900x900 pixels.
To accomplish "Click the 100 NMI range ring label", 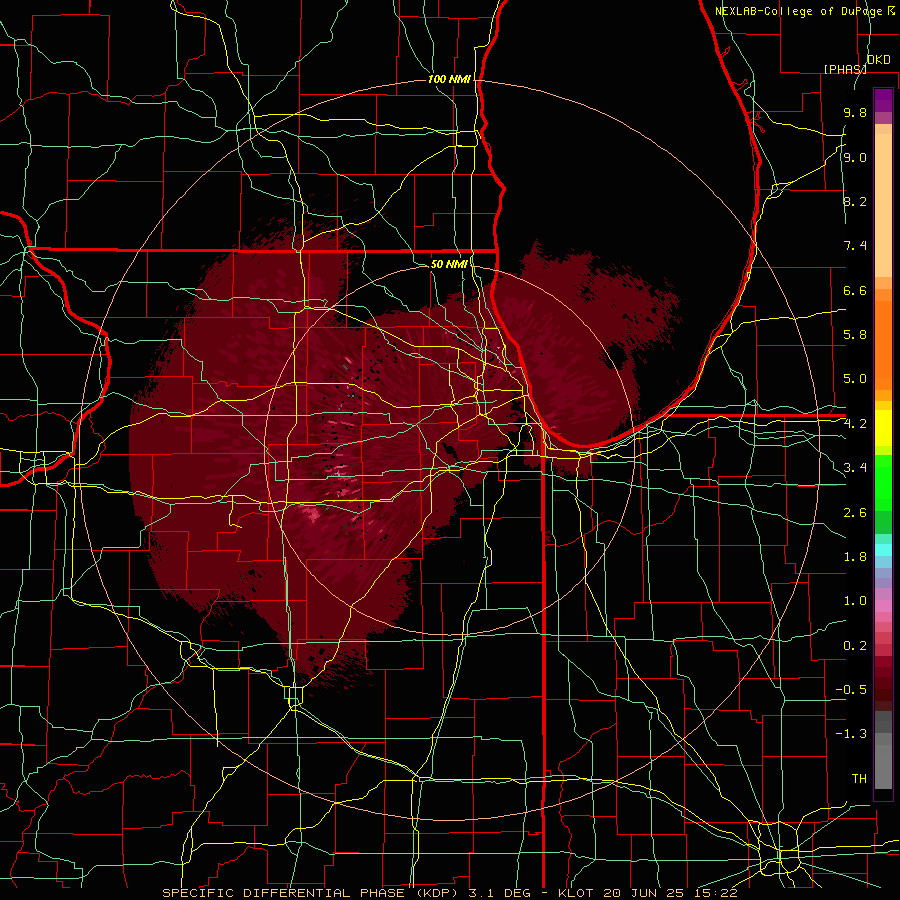I will coord(449,79).
